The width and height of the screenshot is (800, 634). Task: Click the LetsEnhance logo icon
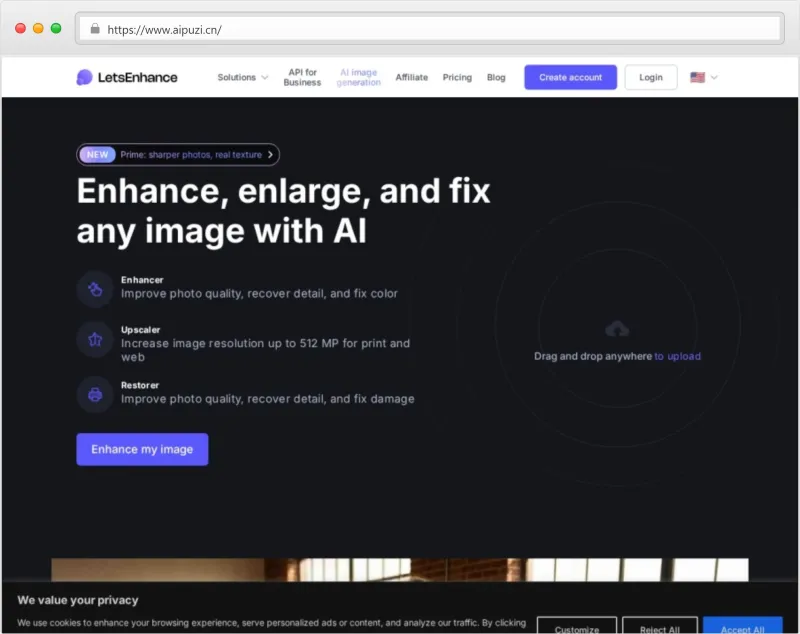[84, 78]
